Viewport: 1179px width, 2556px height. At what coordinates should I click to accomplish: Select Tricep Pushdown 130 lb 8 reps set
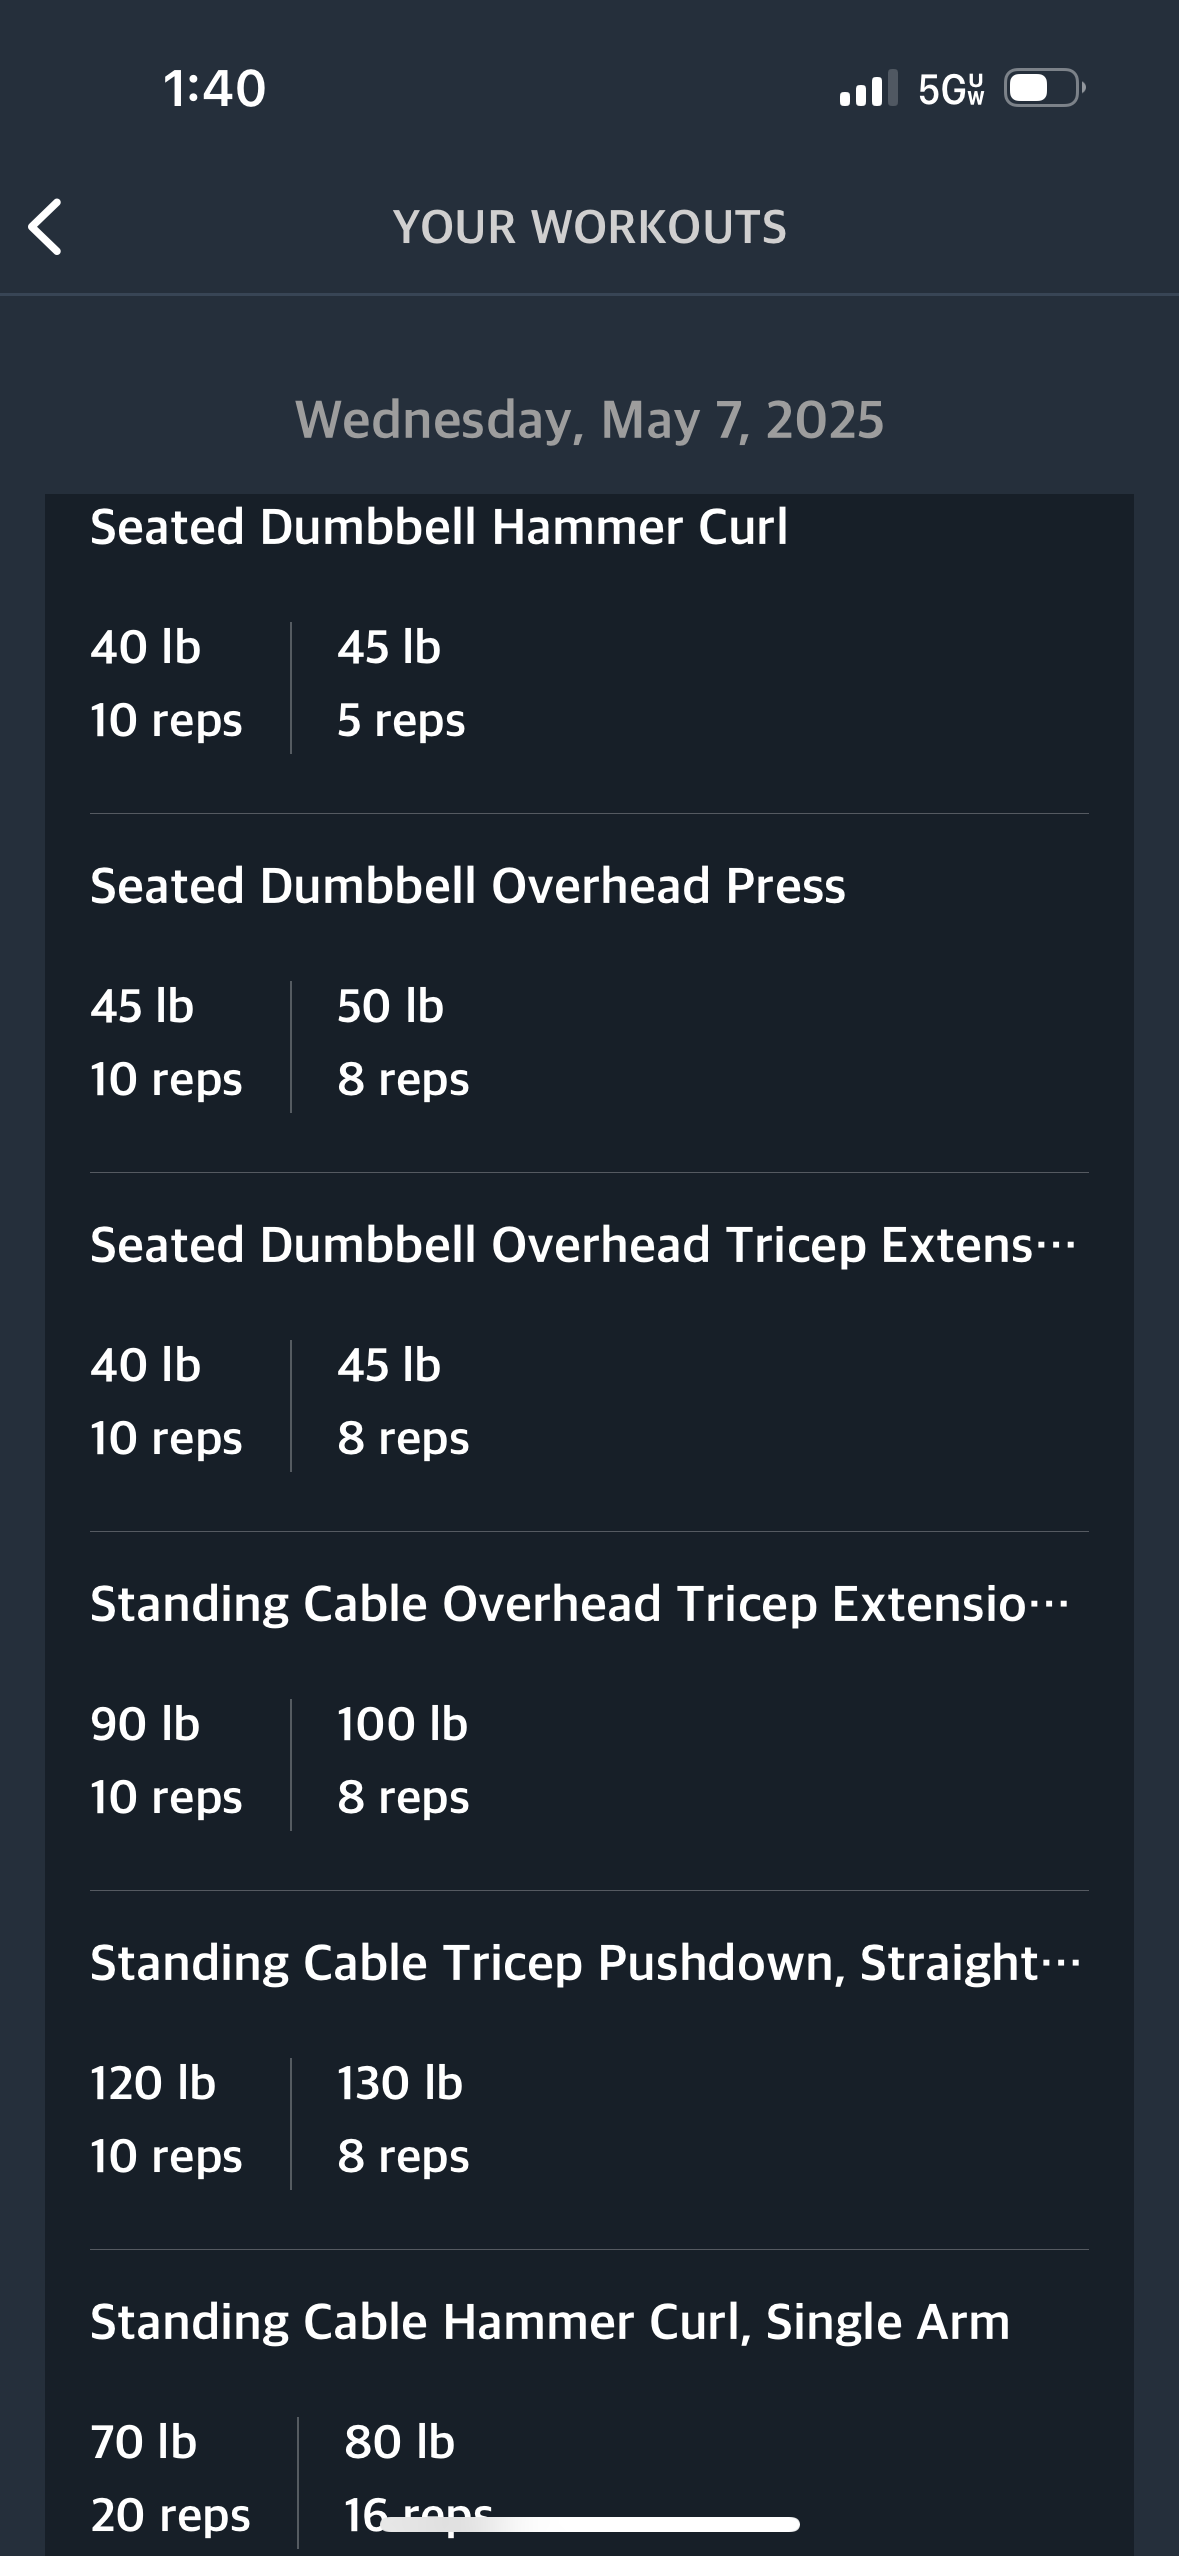[403, 2120]
